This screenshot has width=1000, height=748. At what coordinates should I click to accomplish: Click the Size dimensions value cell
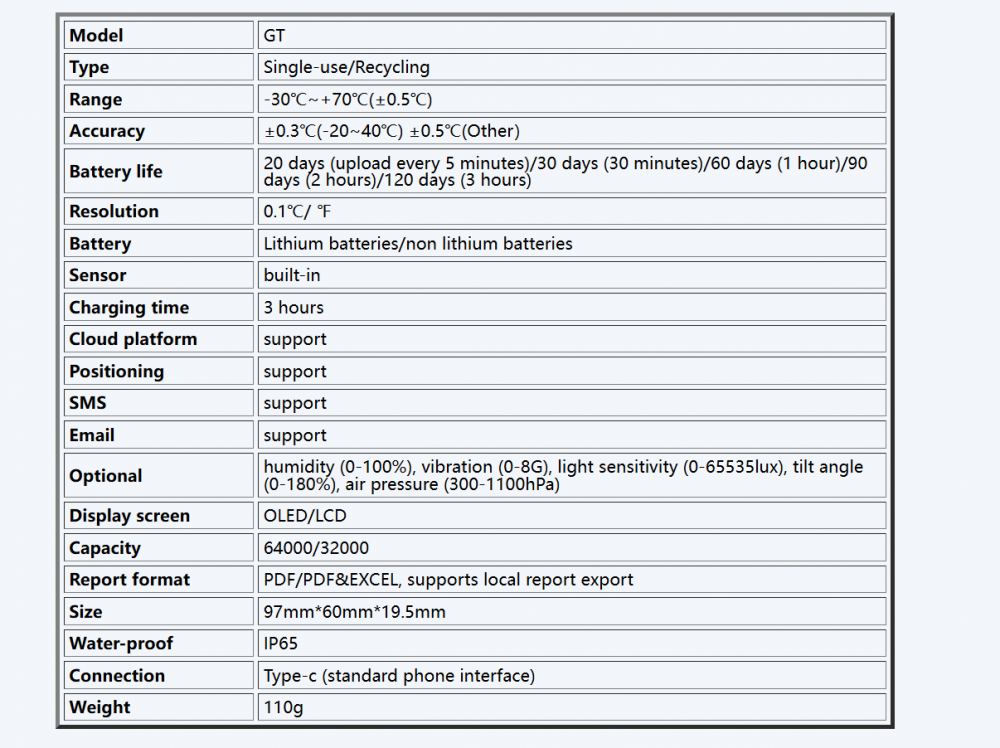[355, 612]
